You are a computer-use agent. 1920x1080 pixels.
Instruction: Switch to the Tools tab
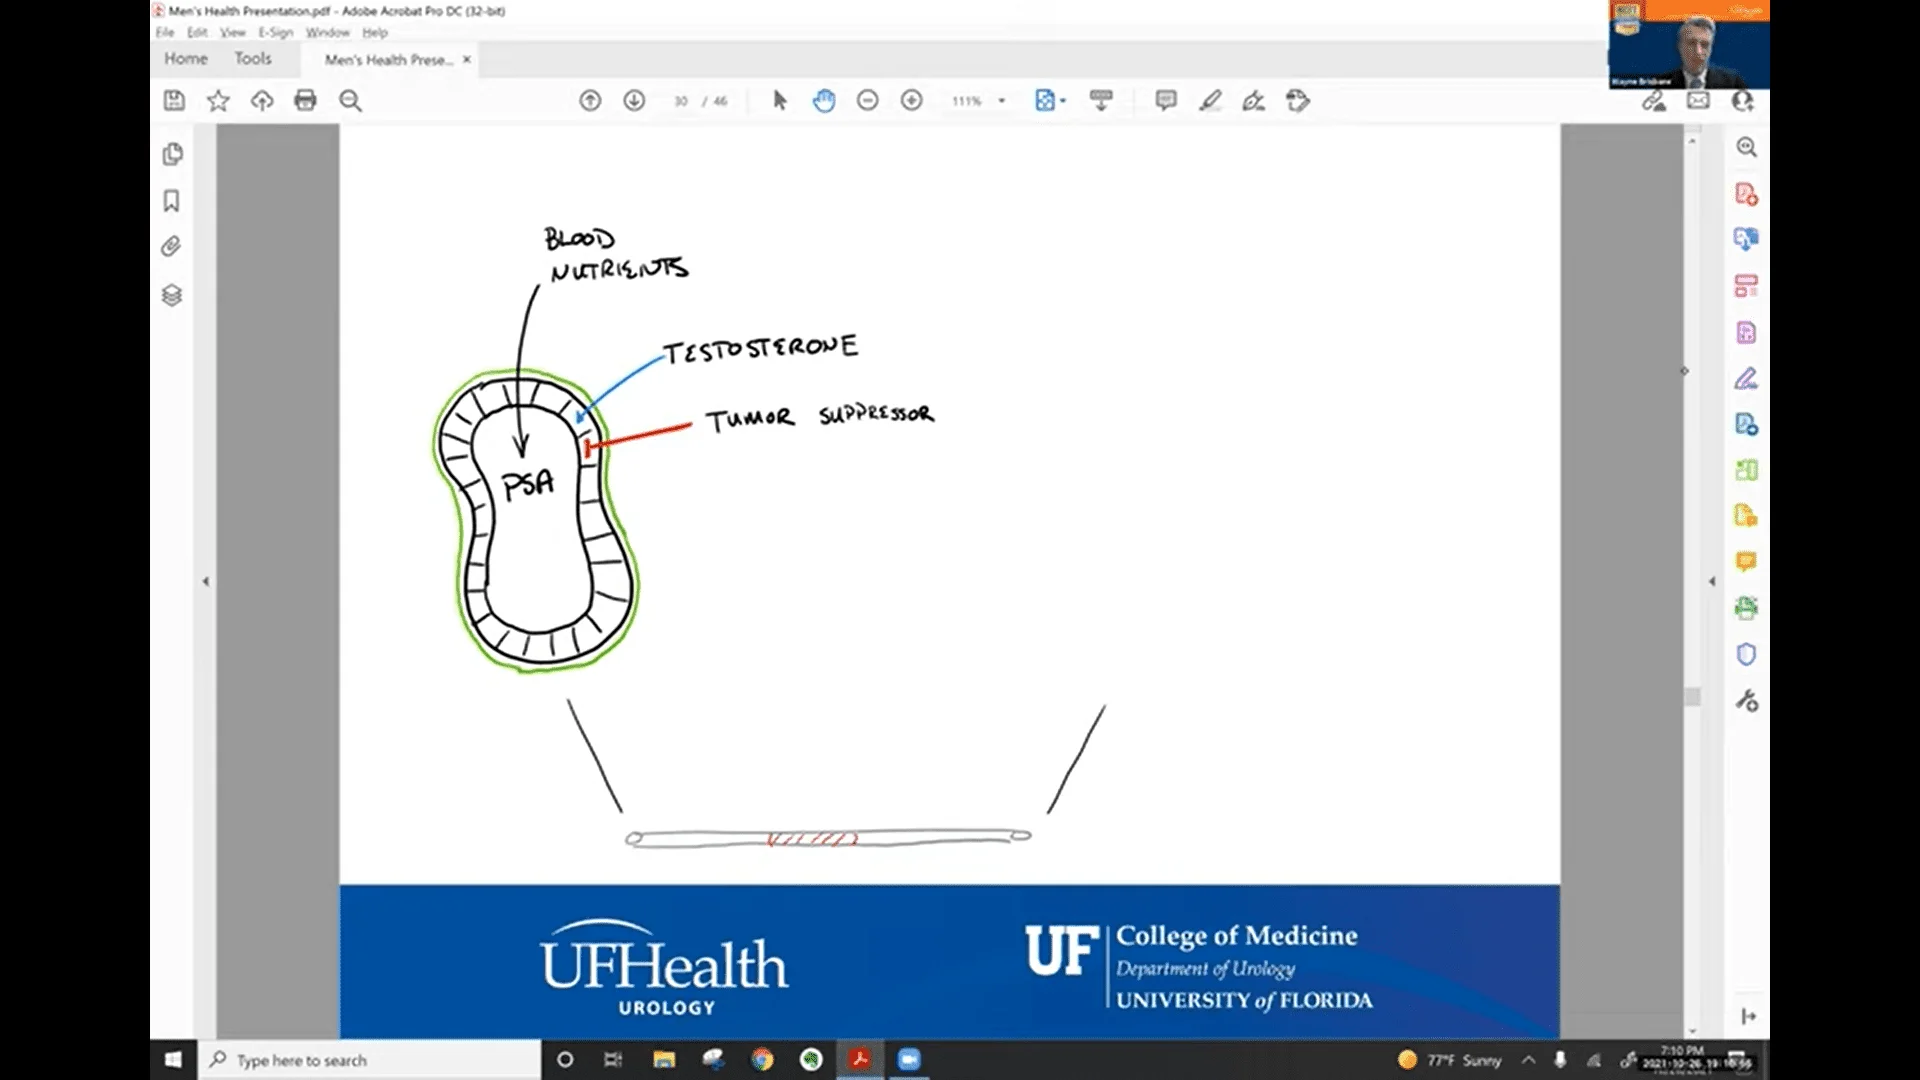253,59
